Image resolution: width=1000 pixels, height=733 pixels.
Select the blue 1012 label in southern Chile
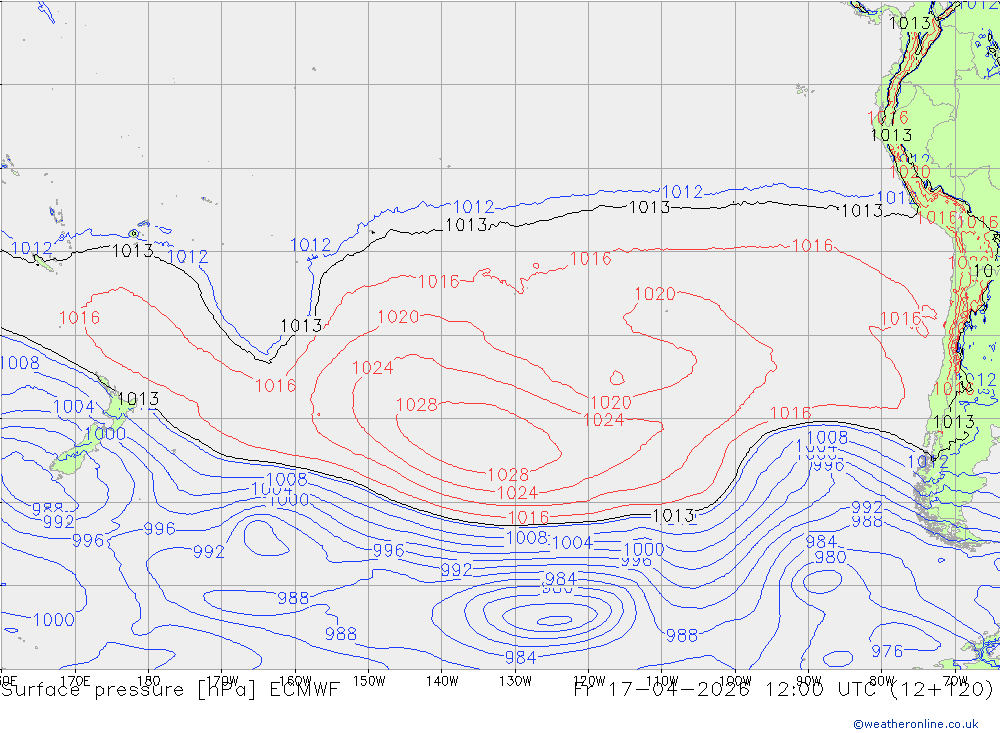928,462
